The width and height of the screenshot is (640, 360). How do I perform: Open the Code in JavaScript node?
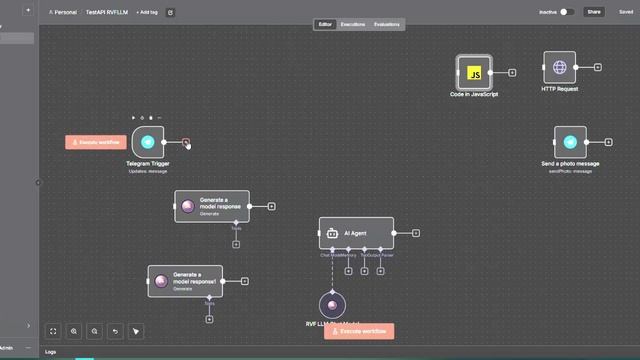click(474, 73)
